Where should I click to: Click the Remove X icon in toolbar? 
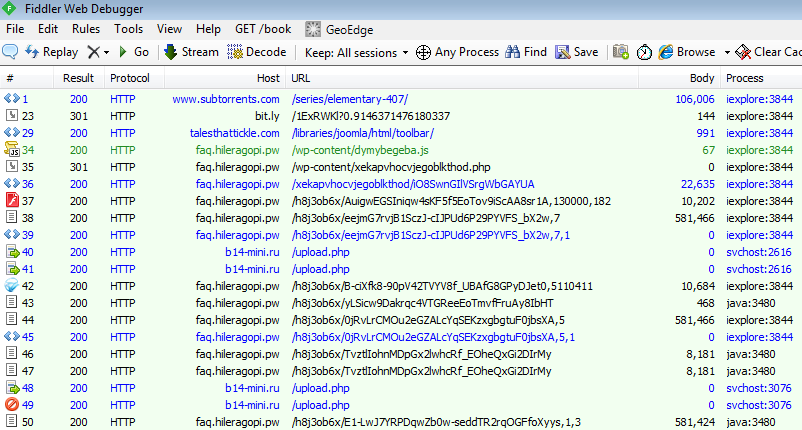coord(93,52)
